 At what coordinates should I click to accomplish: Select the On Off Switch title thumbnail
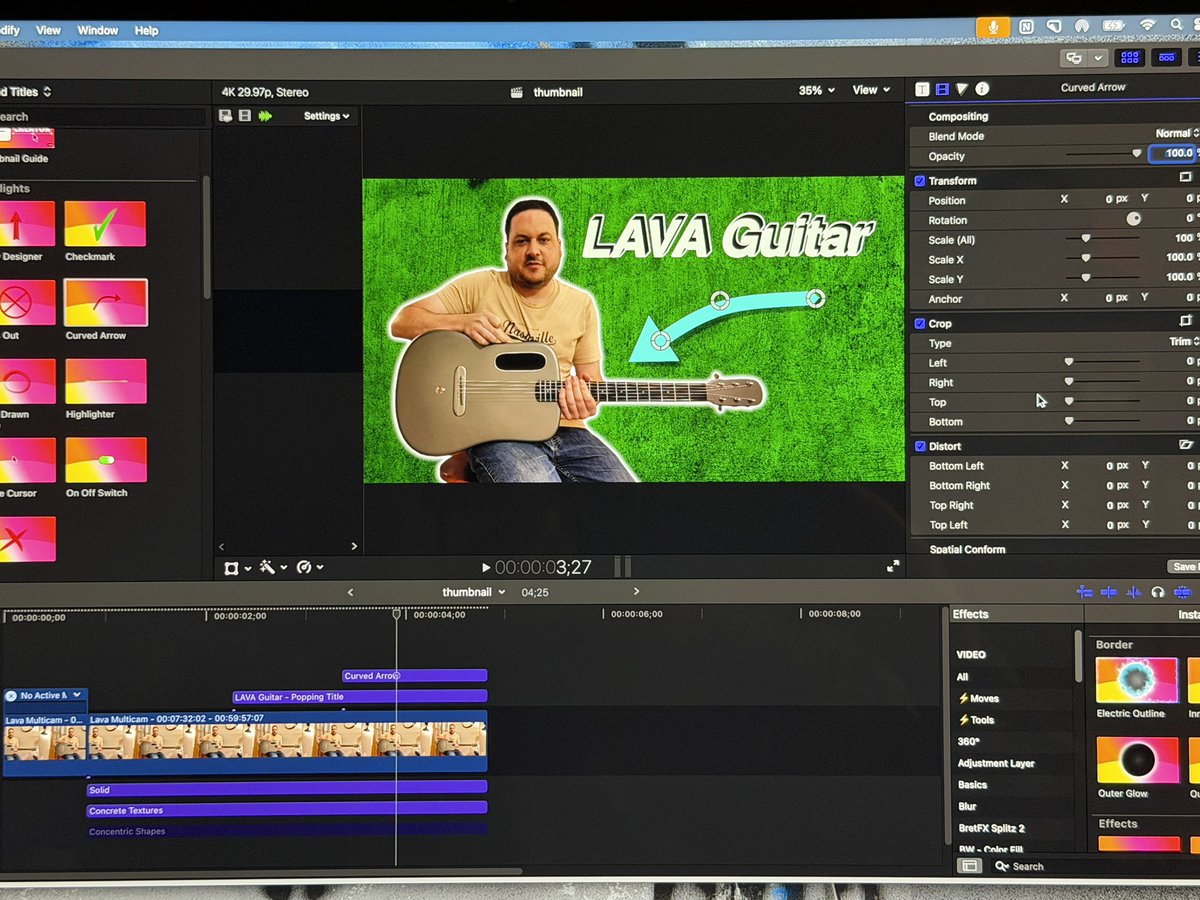pos(106,460)
